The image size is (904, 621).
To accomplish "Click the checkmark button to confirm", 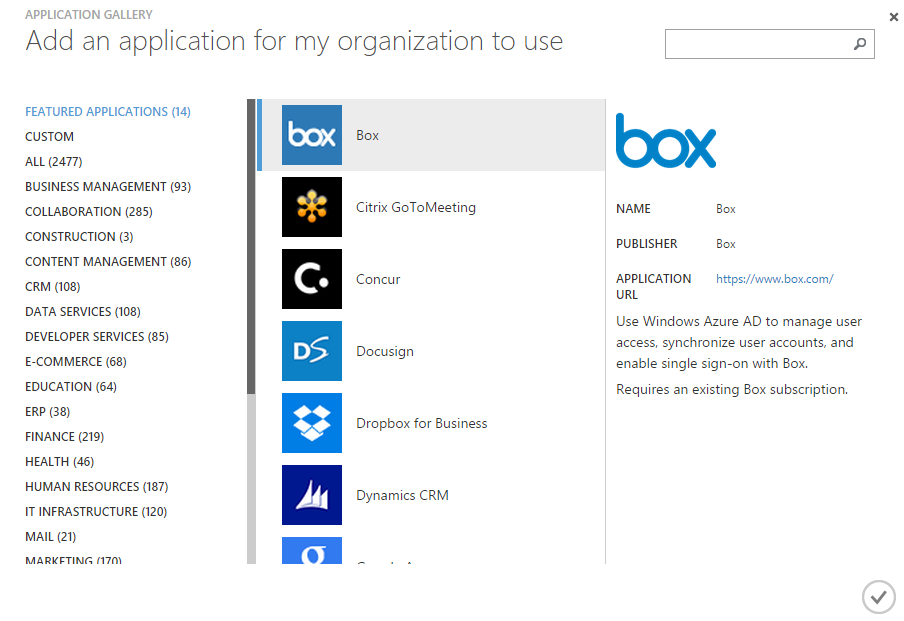I will click(x=878, y=597).
